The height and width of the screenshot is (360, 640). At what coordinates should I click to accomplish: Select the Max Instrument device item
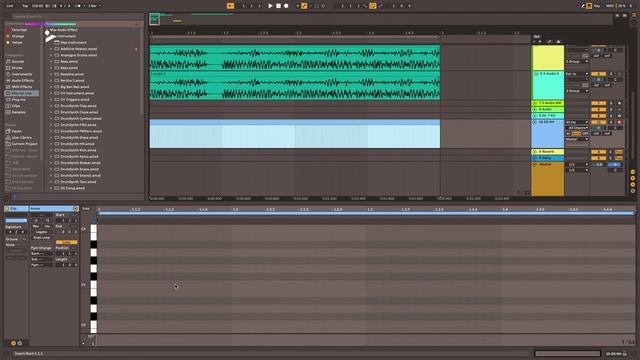coord(73,42)
